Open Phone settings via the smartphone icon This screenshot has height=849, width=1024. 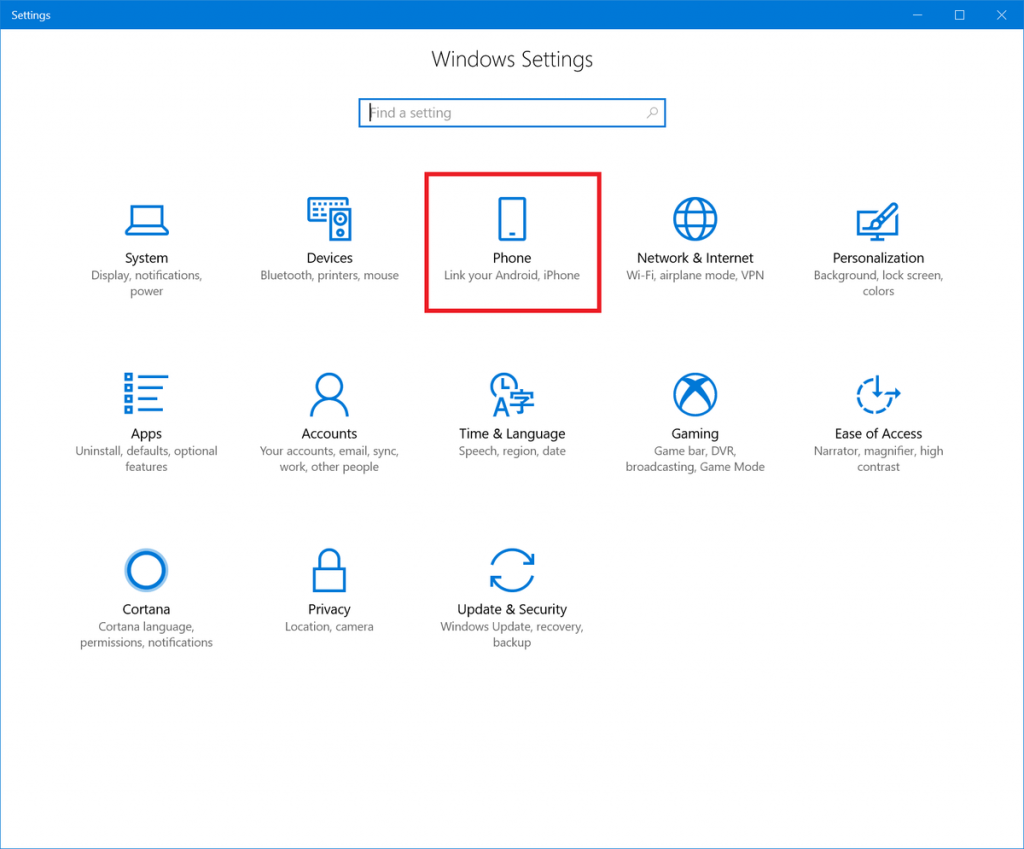pos(512,218)
